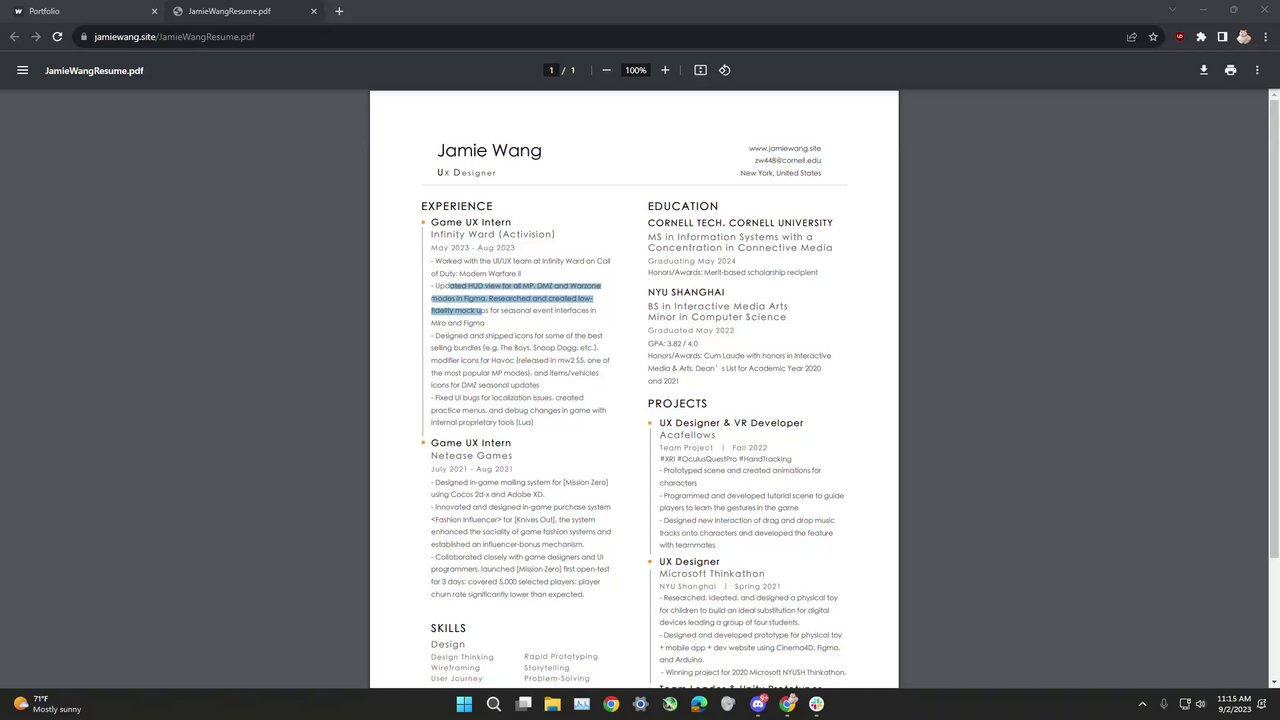1280x720 pixels.
Task: Open the clock showing 11:15 AM
Action: coord(1234,704)
